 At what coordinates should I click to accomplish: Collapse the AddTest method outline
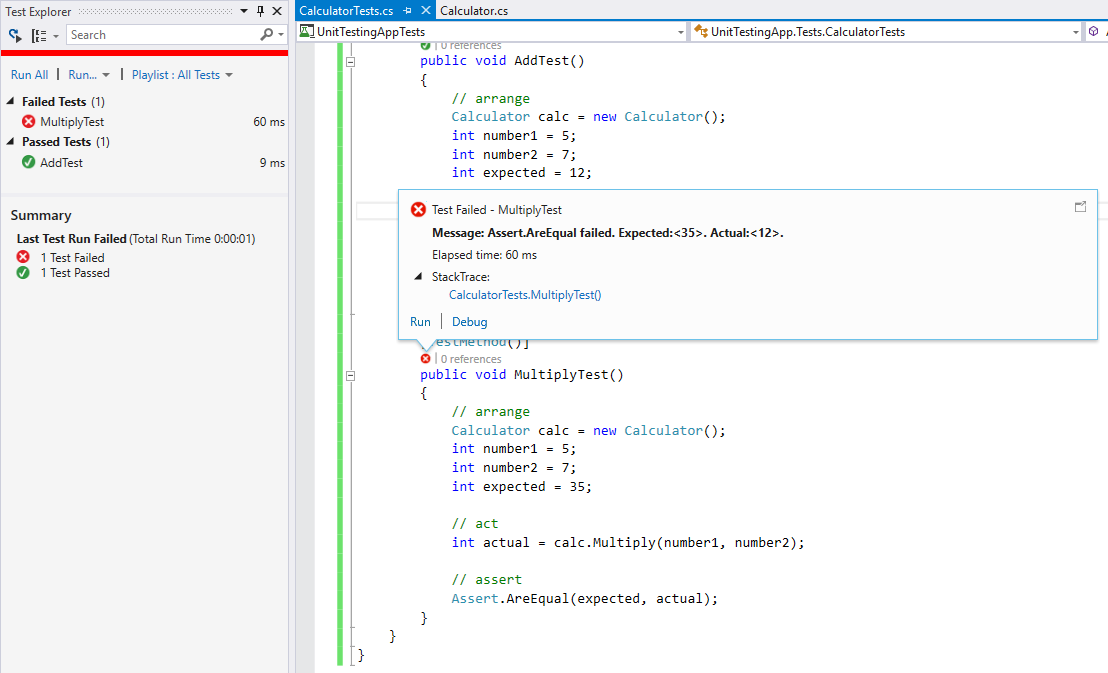coord(350,62)
